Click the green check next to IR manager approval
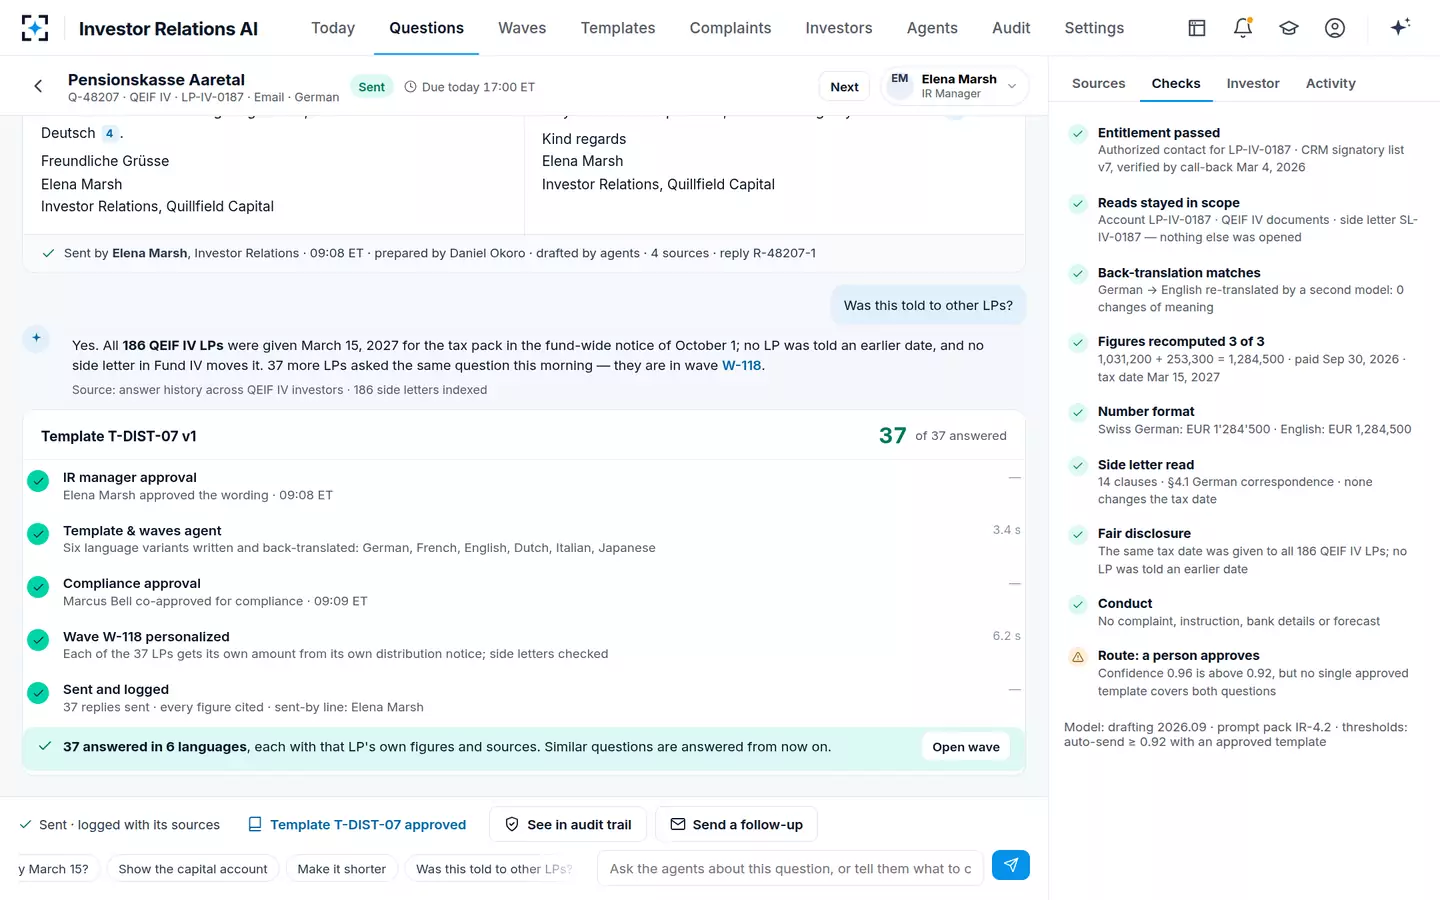This screenshot has height=900, width=1440. coord(38,481)
